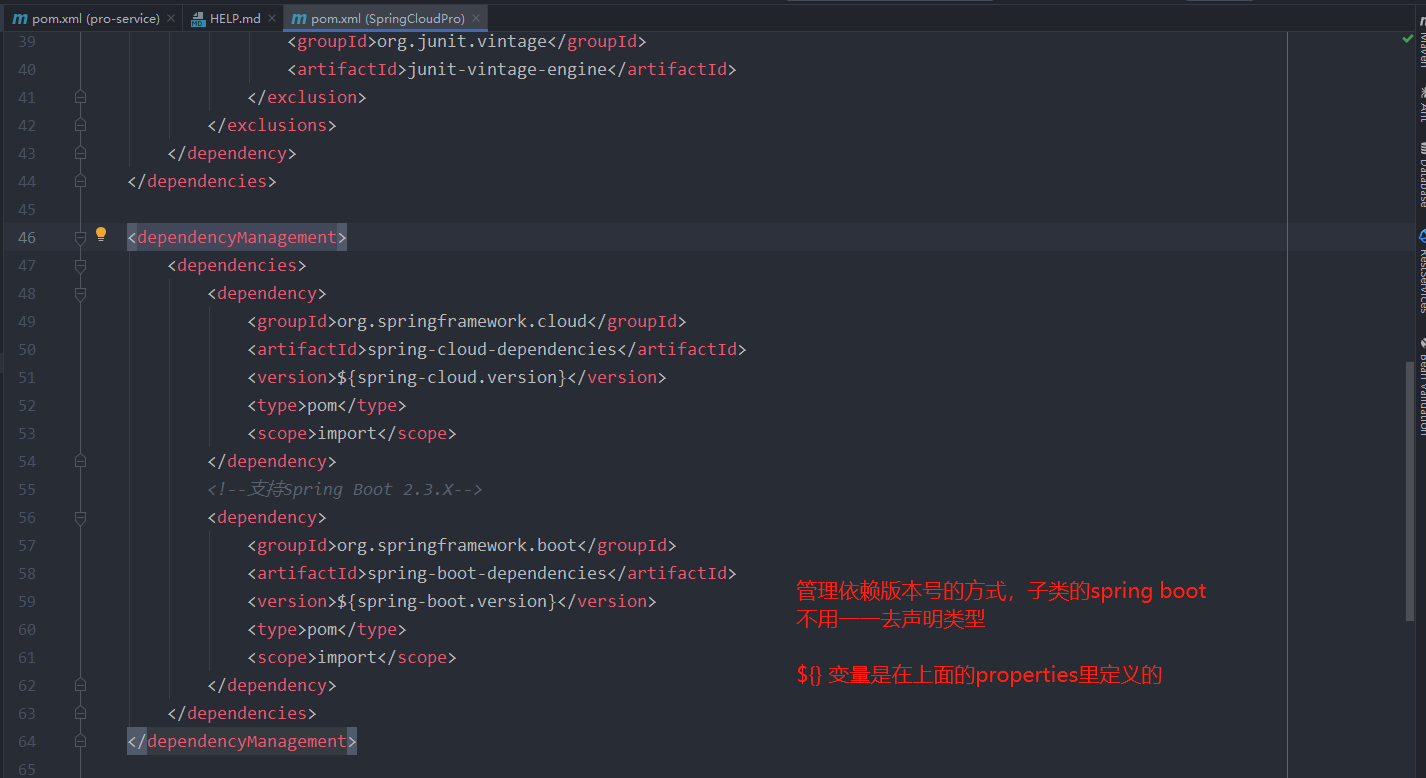Close the pom.xml (SpringCloudPro) tab

476,19
